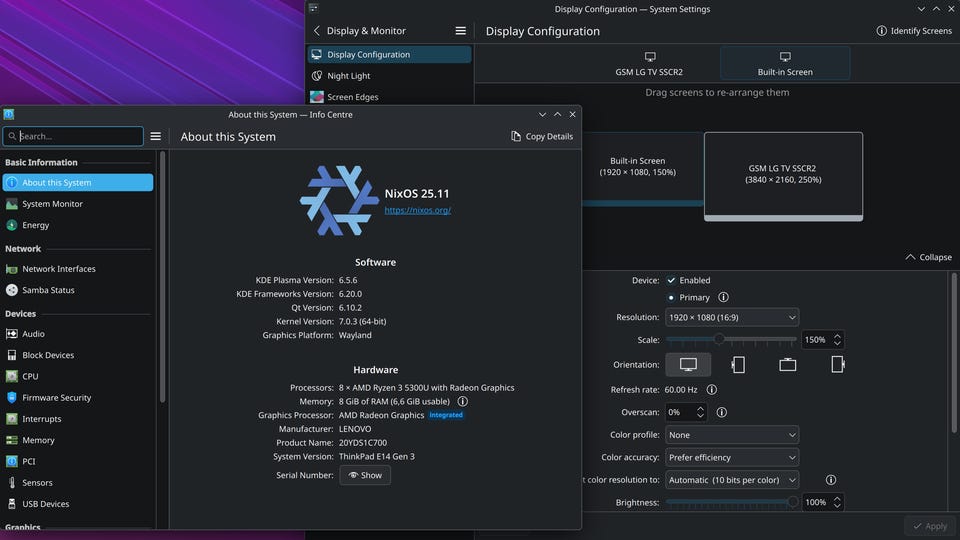Click info icon beside Refresh rate

tap(711, 389)
